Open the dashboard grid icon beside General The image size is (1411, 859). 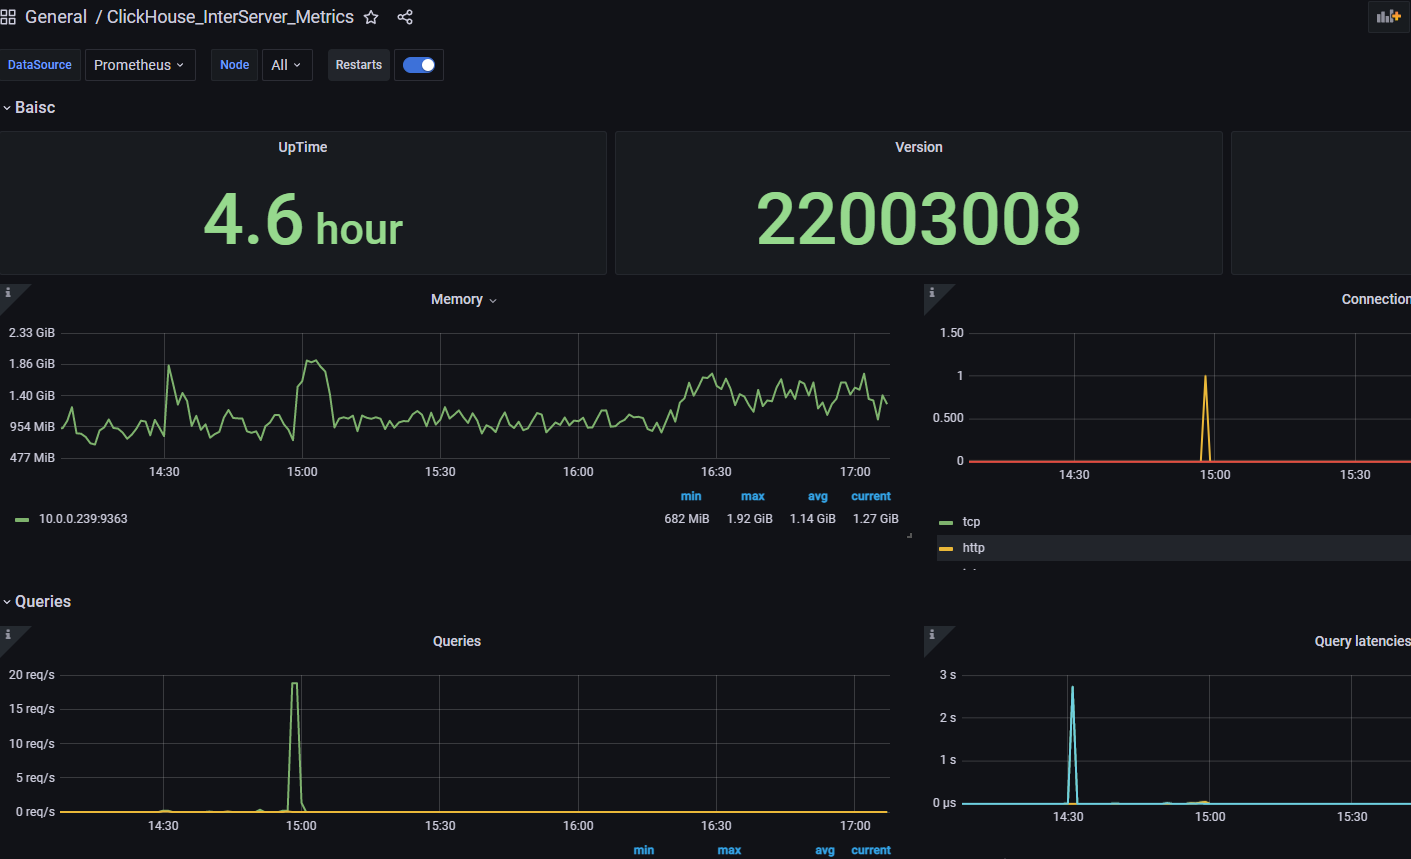click(8, 17)
